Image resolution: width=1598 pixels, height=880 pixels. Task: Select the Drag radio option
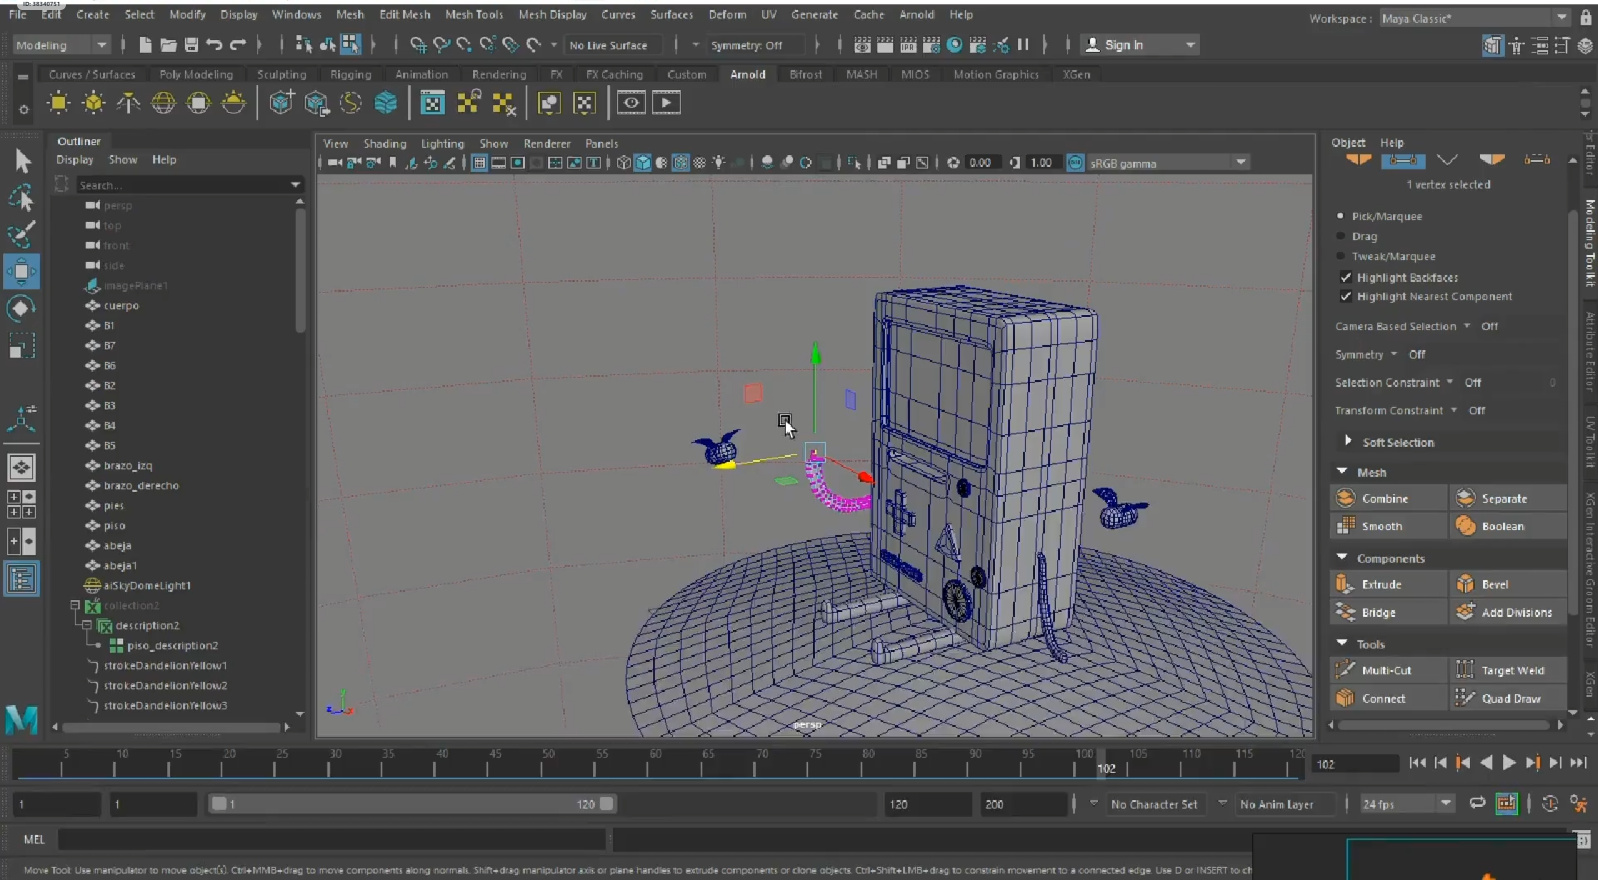tap(1341, 236)
